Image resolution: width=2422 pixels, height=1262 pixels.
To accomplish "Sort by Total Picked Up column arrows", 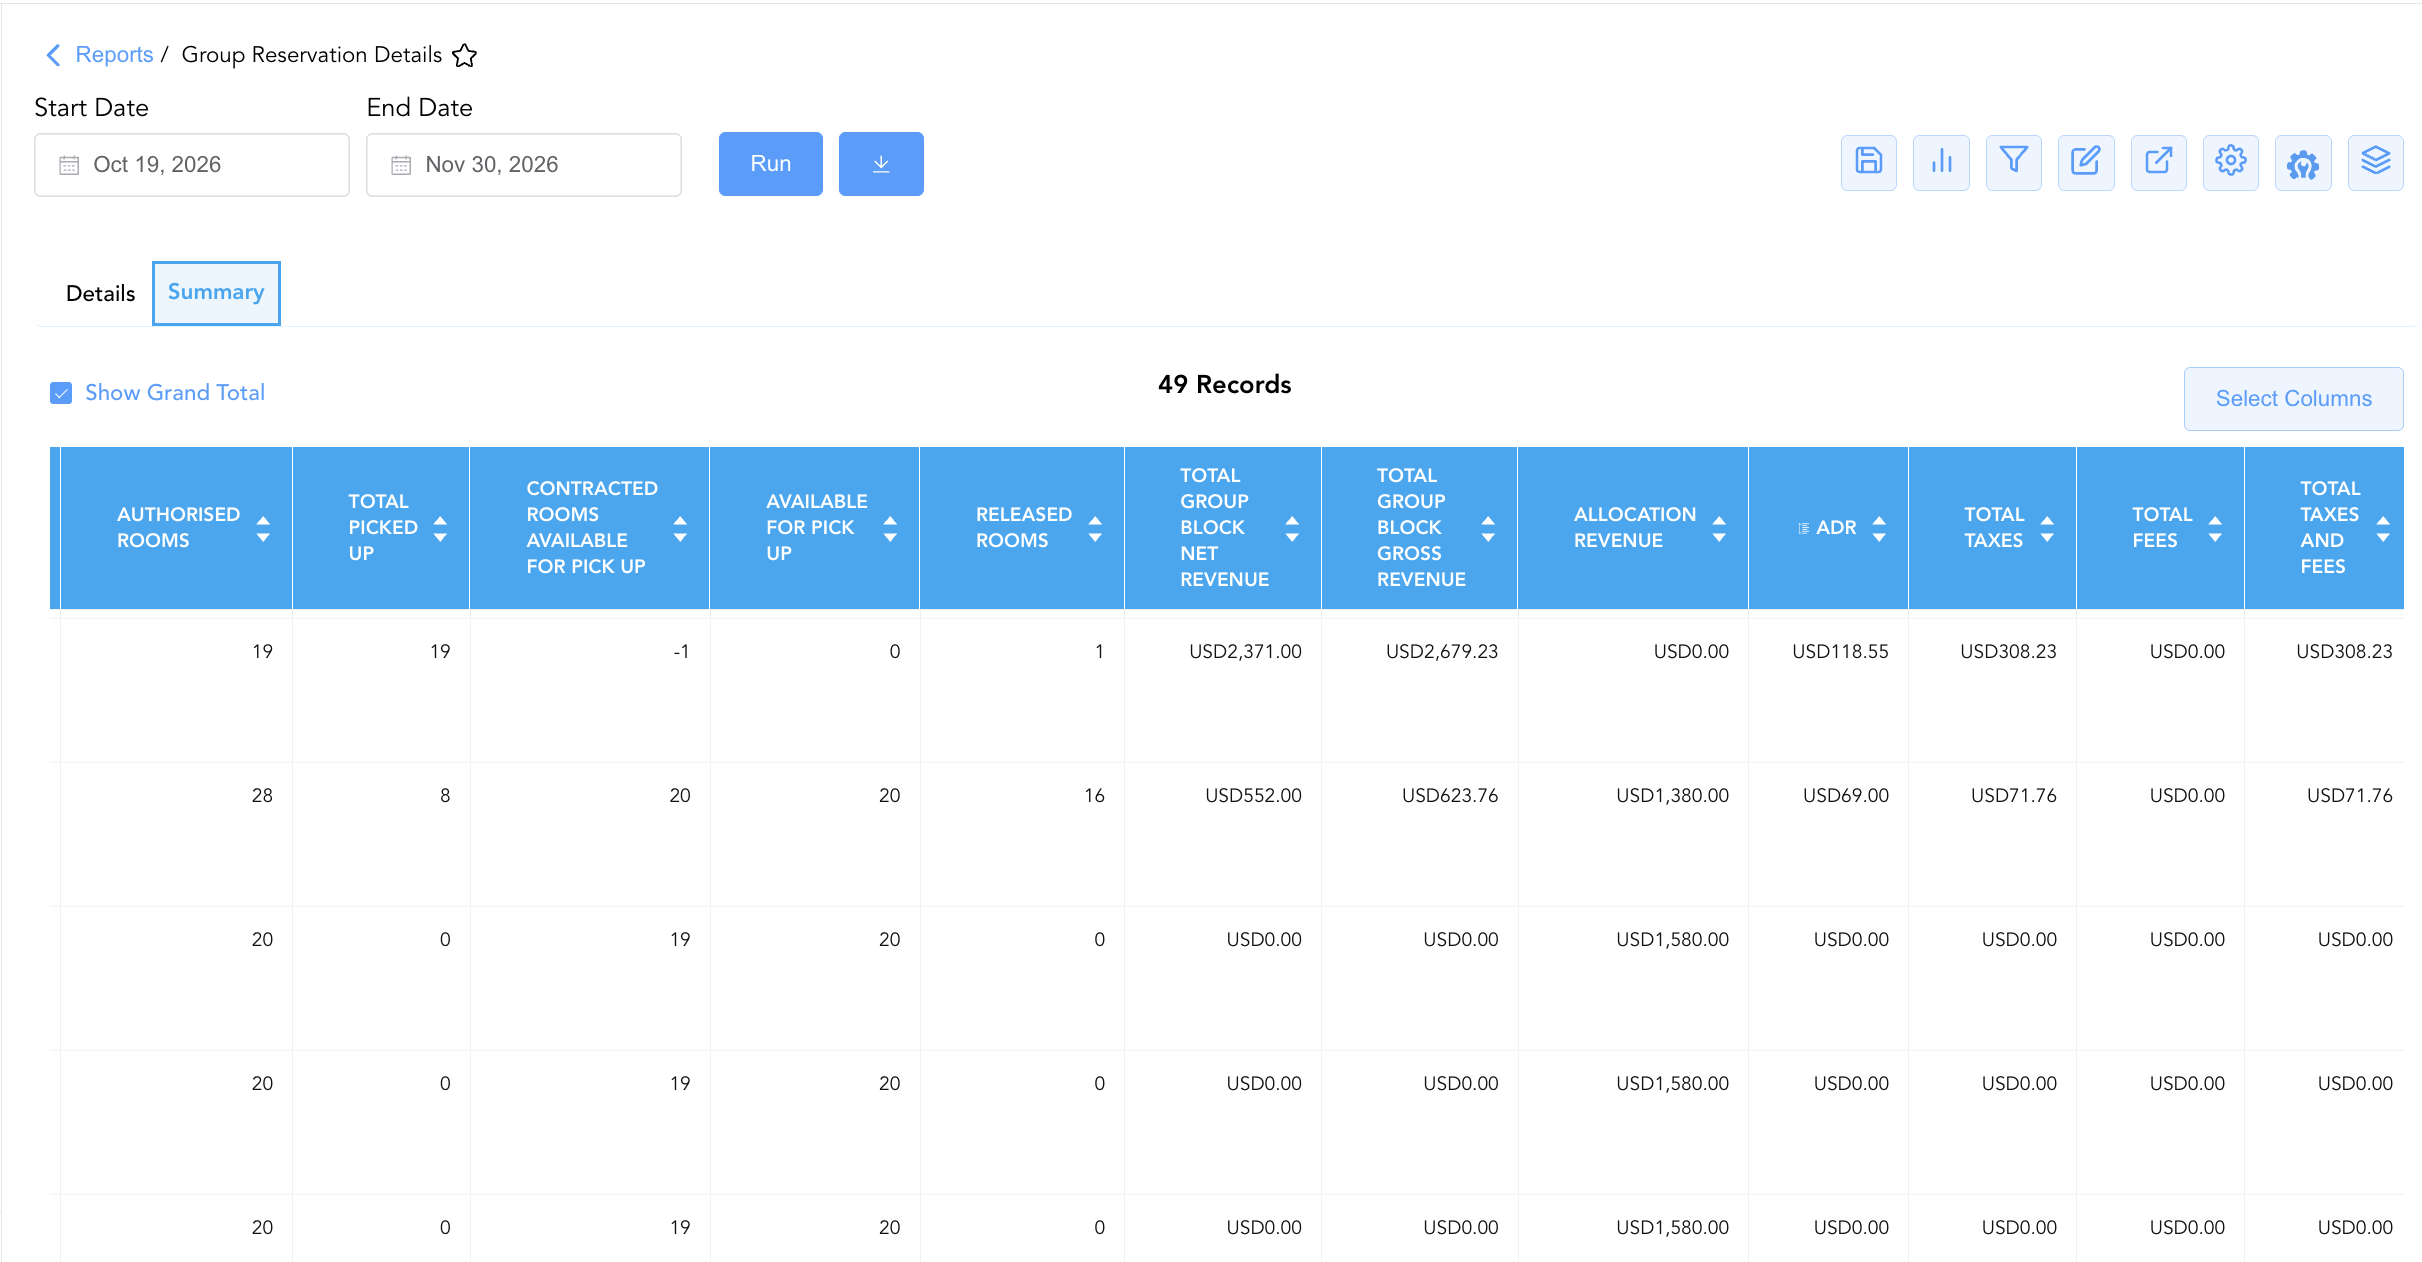I will click(x=440, y=528).
